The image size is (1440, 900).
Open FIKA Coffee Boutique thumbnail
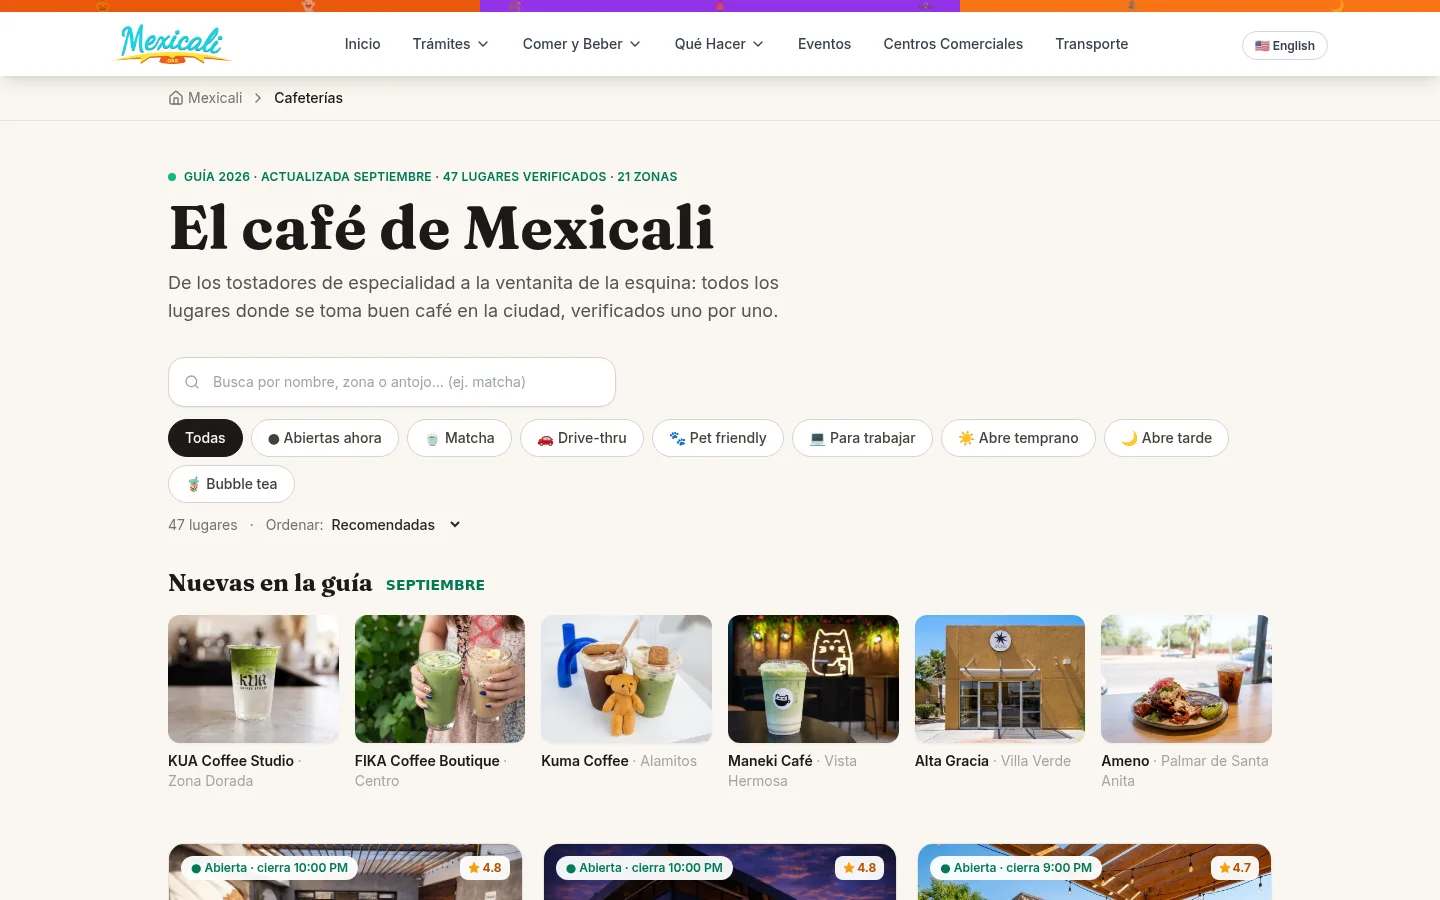pyautogui.click(x=440, y=679)
